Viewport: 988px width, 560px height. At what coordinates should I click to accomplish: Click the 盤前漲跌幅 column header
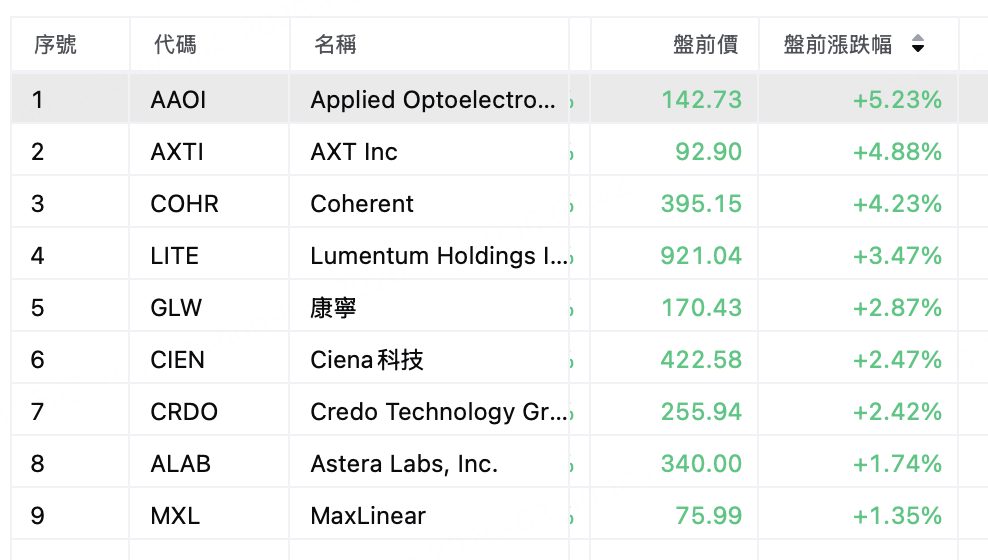pos(837,45)
